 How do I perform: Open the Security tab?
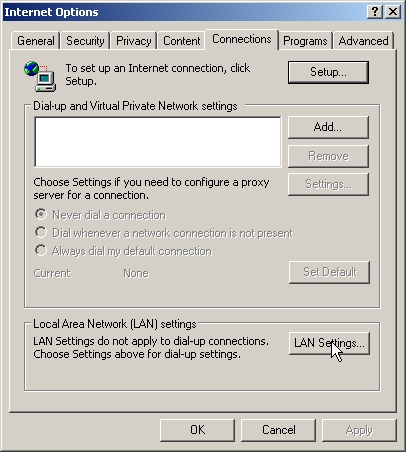(x=85, y=41)
